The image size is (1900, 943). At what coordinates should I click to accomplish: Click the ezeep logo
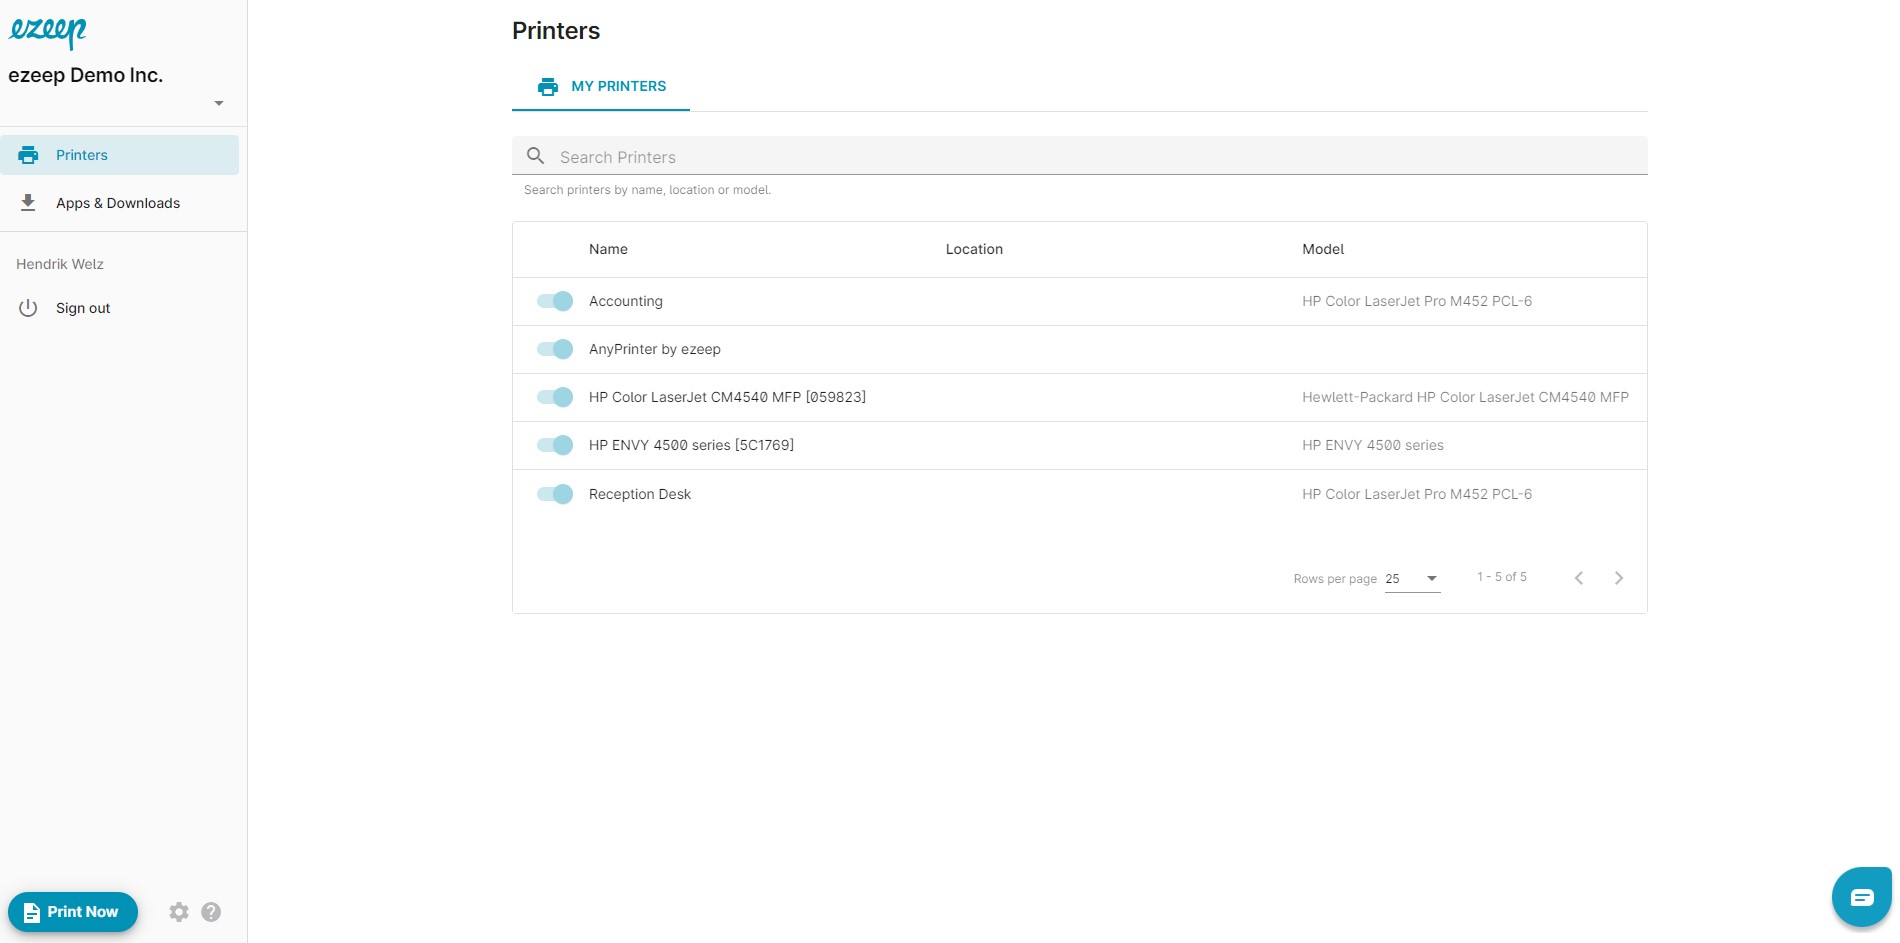[47, 32]
